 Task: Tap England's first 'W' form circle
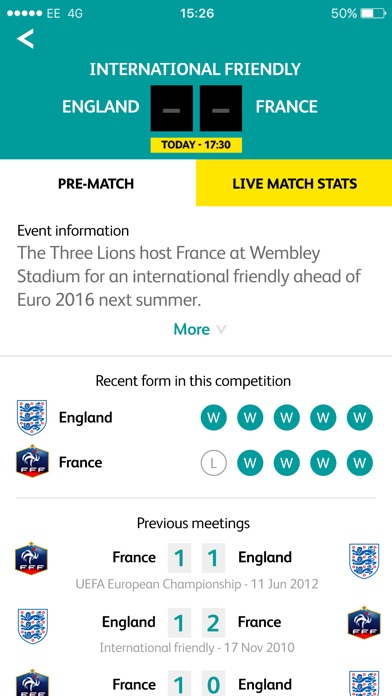pyautogui.click(x=214, y=418)
